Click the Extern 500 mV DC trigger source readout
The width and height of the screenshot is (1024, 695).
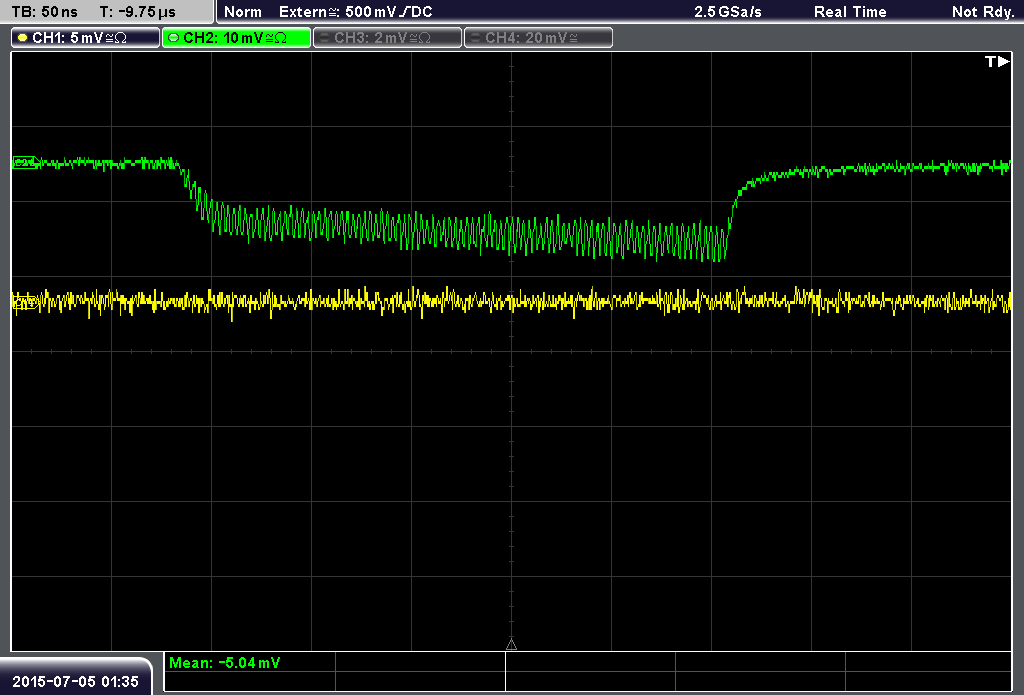click(x=355, y=12)
